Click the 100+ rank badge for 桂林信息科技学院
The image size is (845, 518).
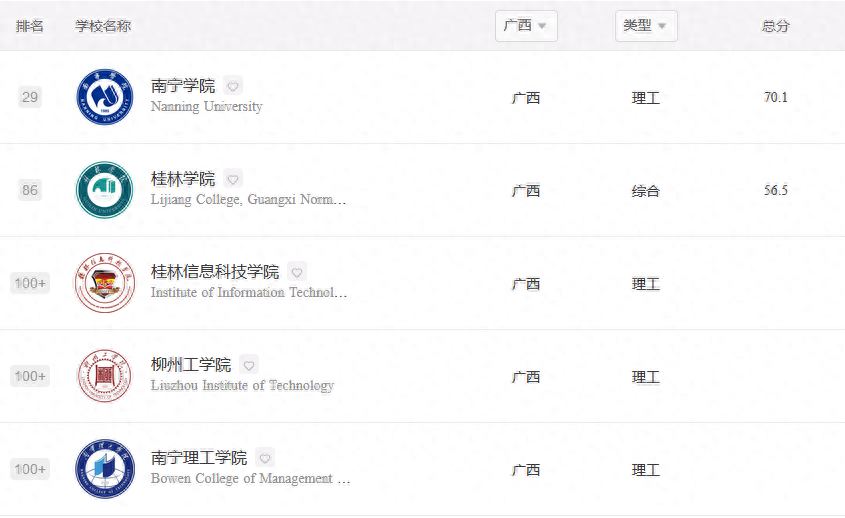click(x=30, y=283)
